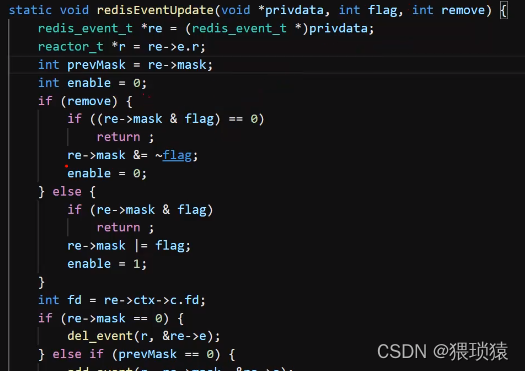Click the "if (re->mask == 0) {" line
Viewport: 525px width, 371px height.
point(111,318)
